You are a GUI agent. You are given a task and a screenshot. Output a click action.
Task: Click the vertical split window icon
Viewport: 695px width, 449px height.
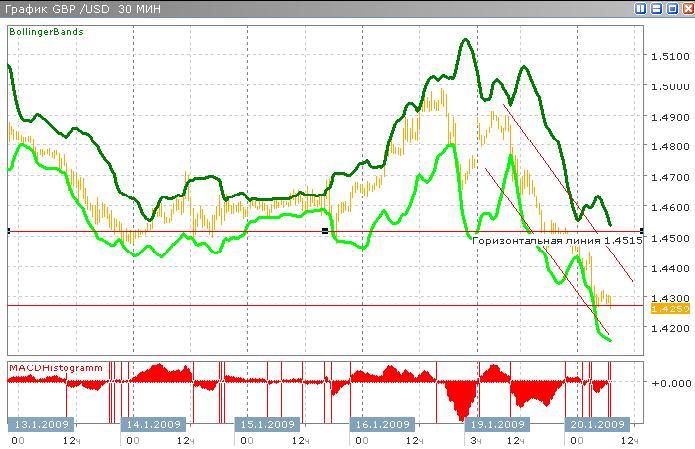click(x=641, y=8)
